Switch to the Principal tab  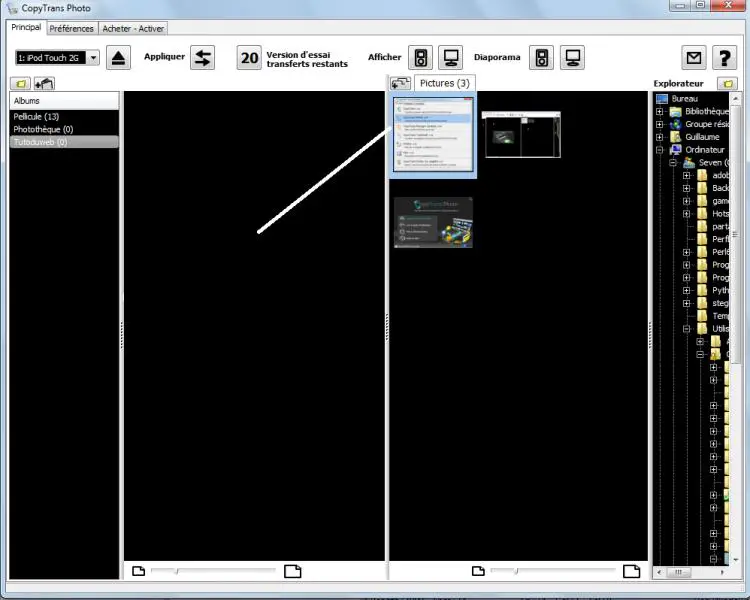point(26,27)
